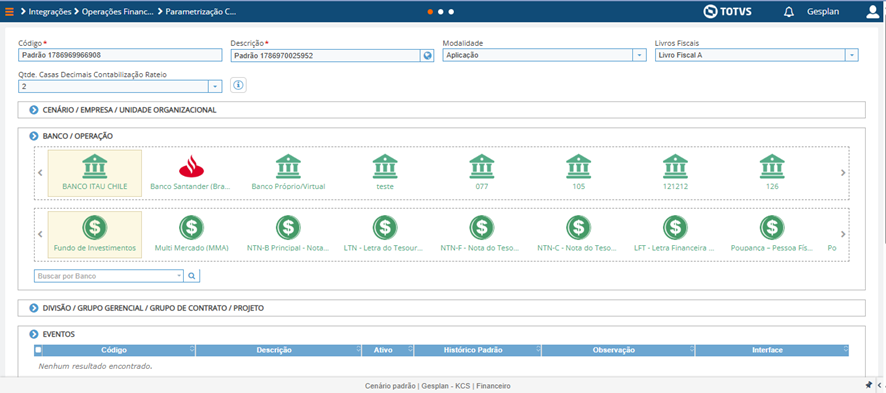Select Banco Santander bank icon
The height and width of the screenshot is (393, 886).
[191, 173]
